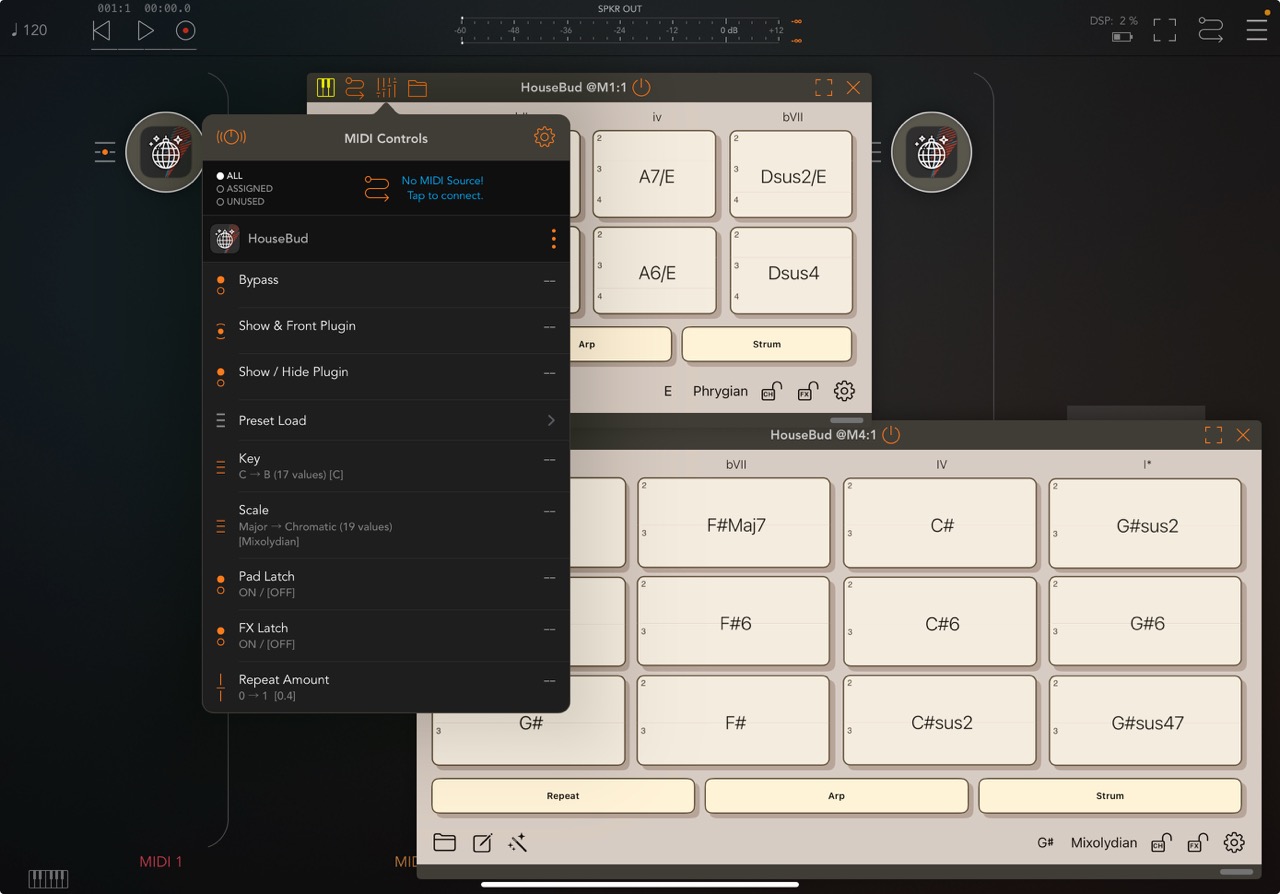Toggle power for HouseBud @M1:1
Viewport: 1280px width, 894px height.
click(x=641, y=88)
